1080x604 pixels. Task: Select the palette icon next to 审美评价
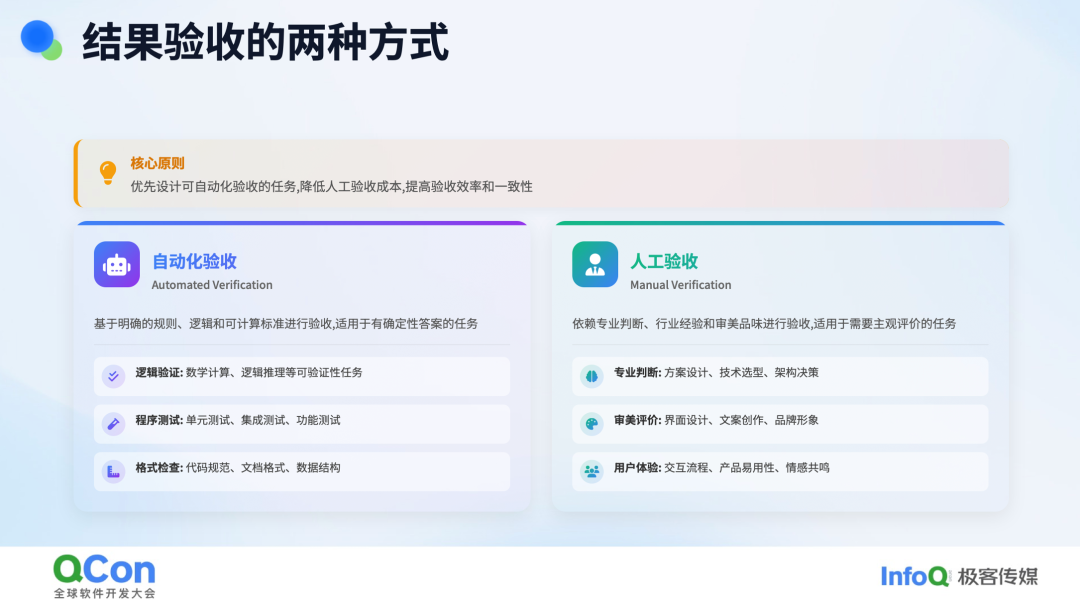click(592, 424)
